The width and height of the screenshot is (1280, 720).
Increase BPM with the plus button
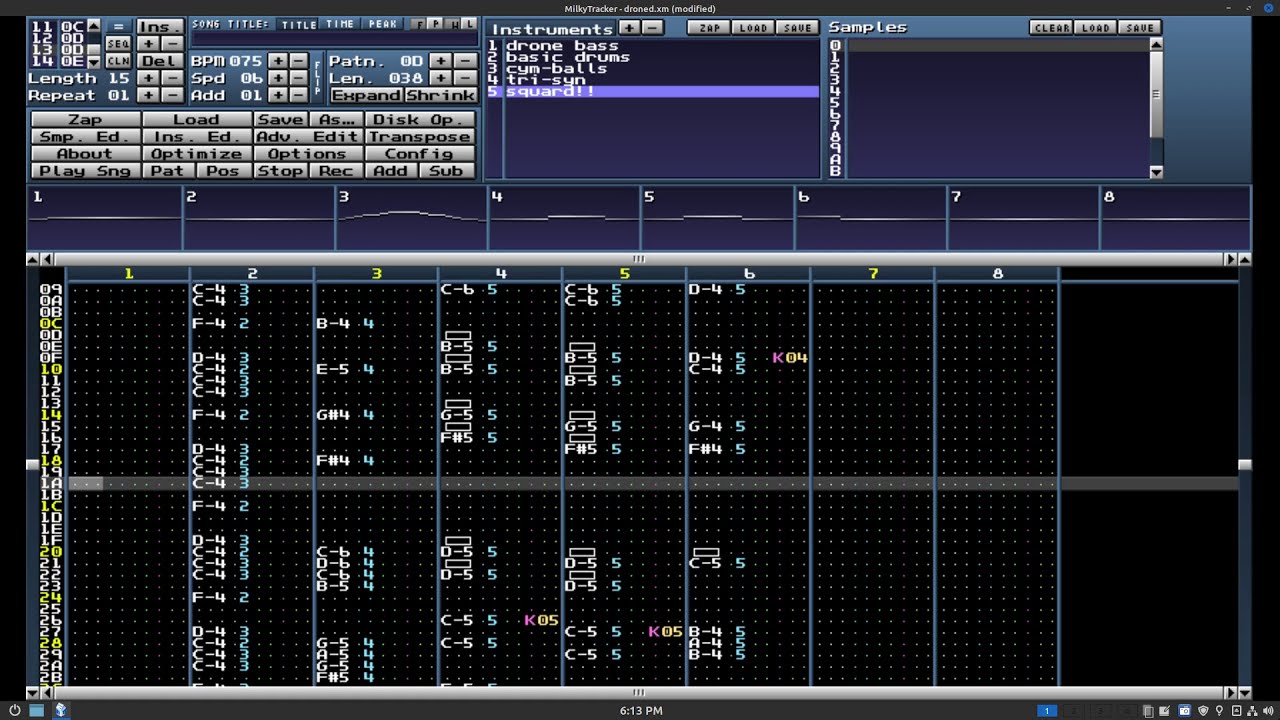277,61
